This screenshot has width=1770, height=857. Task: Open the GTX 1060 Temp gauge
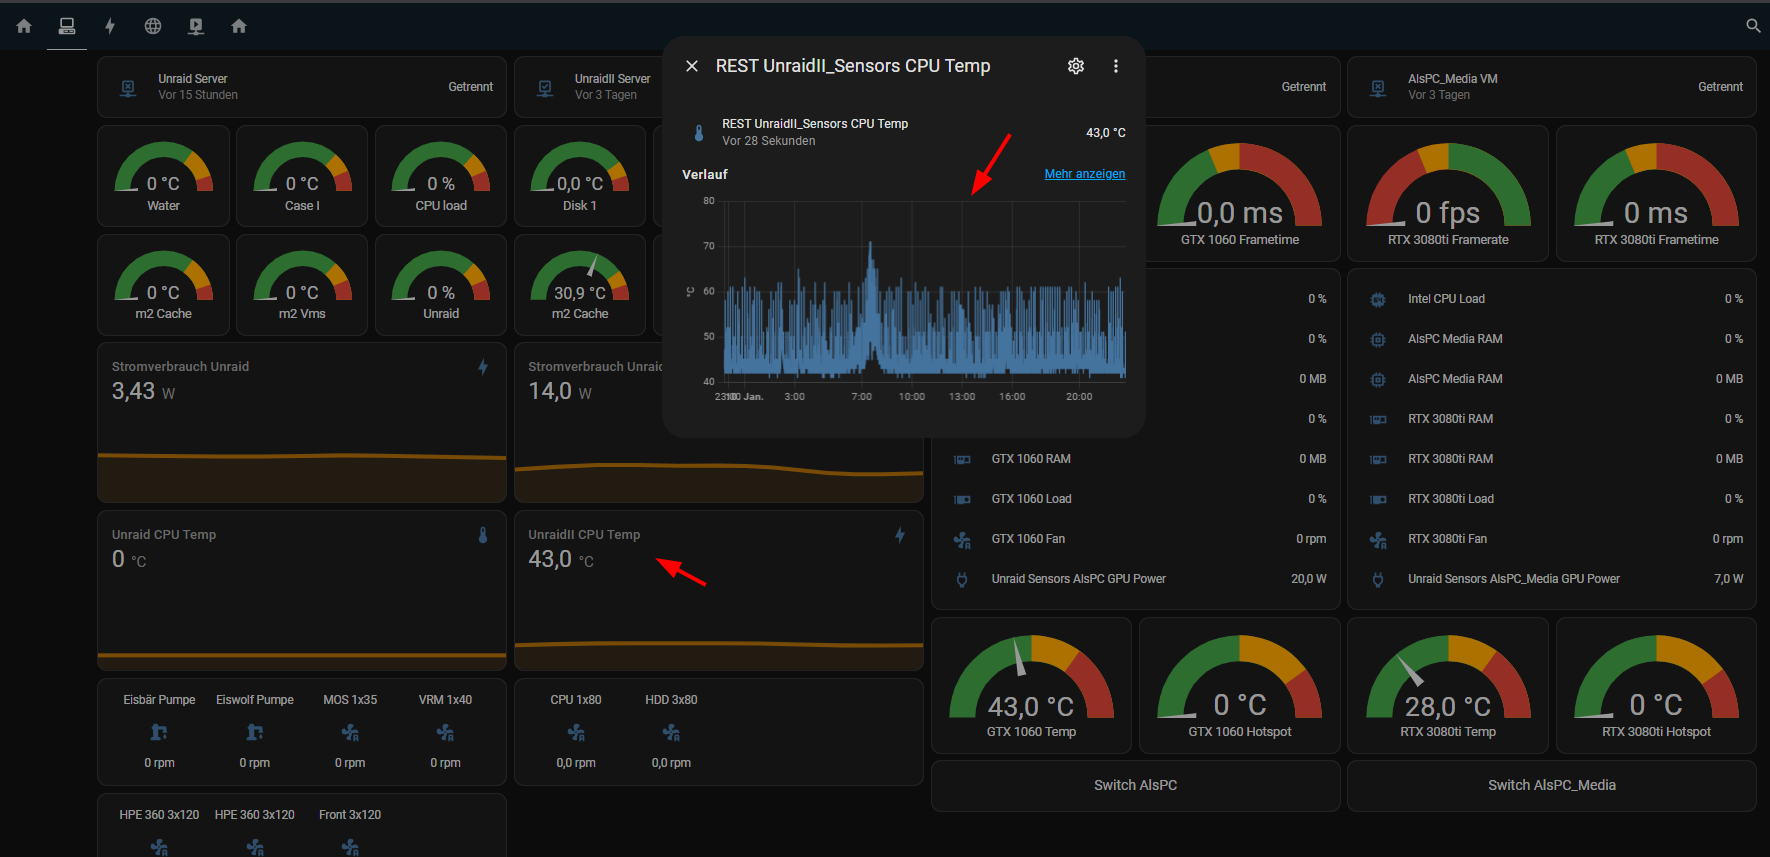pyautogui.click(x=1031, y=685)
